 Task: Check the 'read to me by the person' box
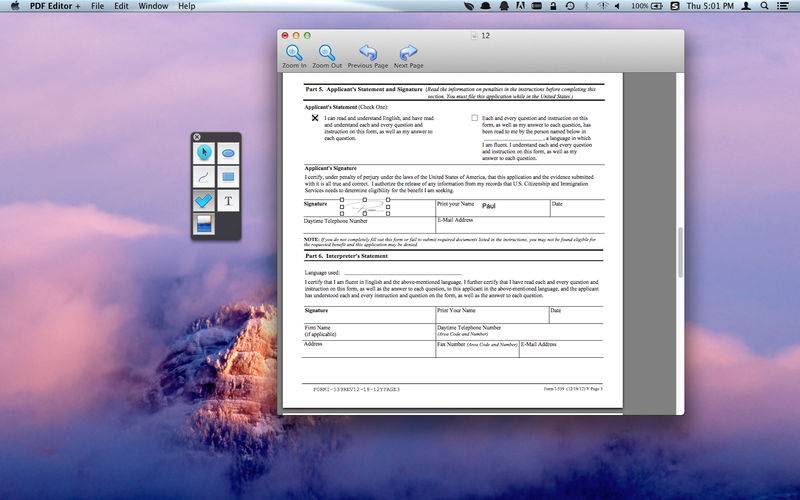tap(474, 118)
